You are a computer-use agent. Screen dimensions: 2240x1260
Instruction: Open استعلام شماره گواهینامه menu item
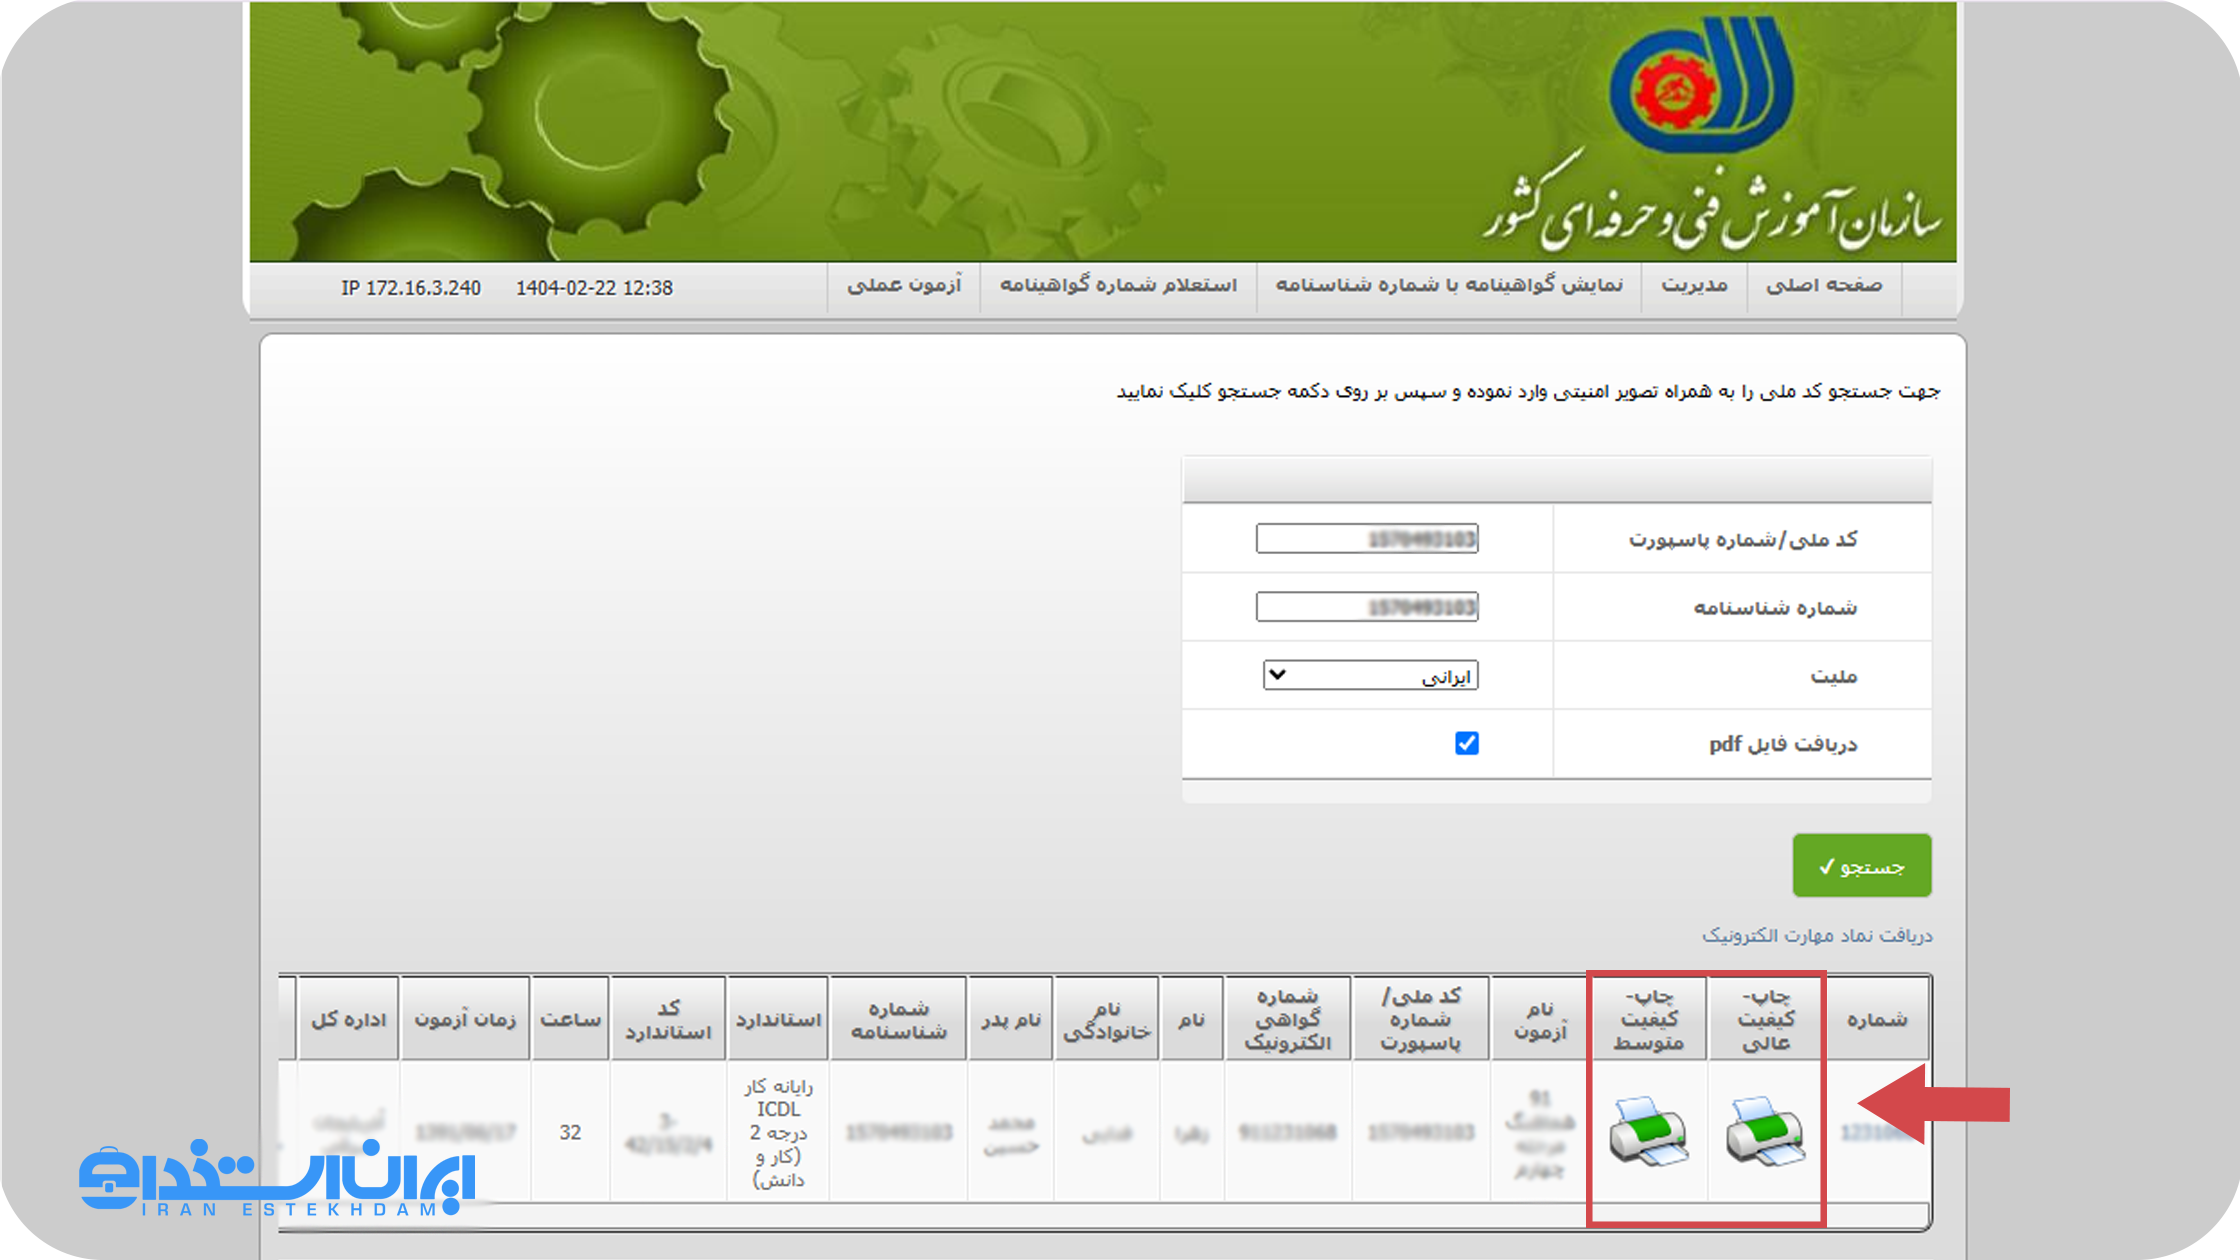point(1118,286)
